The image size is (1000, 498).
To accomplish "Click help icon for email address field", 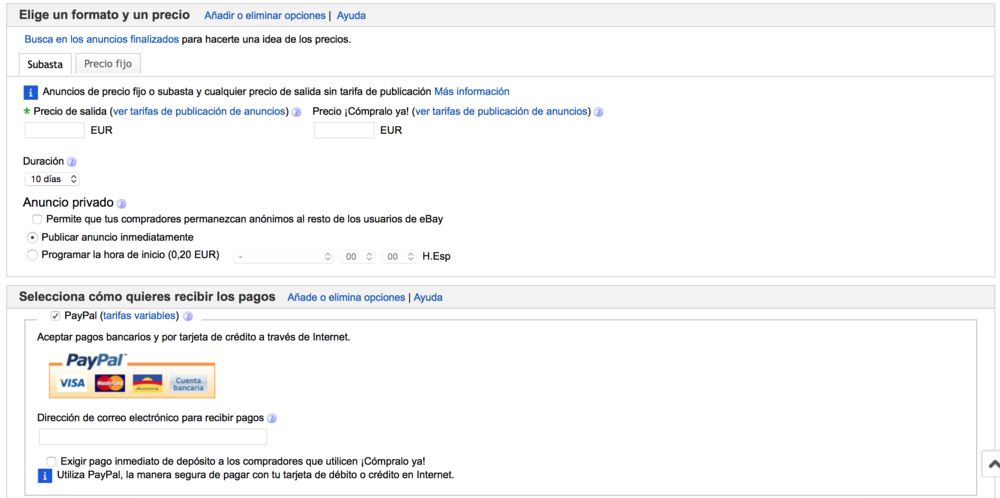I will [272, 418].
